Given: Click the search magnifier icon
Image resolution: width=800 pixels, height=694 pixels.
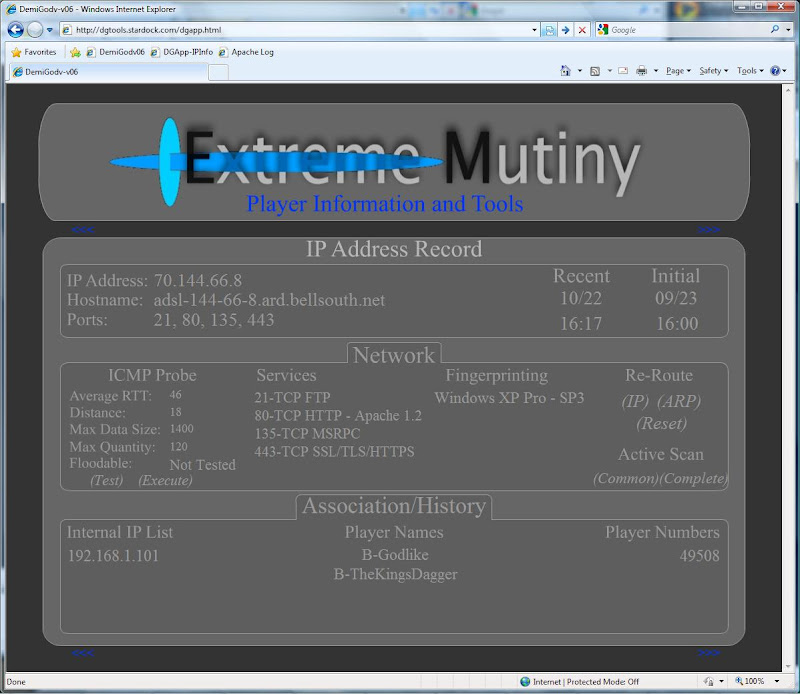Looking at the screenshot, I should [775, 30].
